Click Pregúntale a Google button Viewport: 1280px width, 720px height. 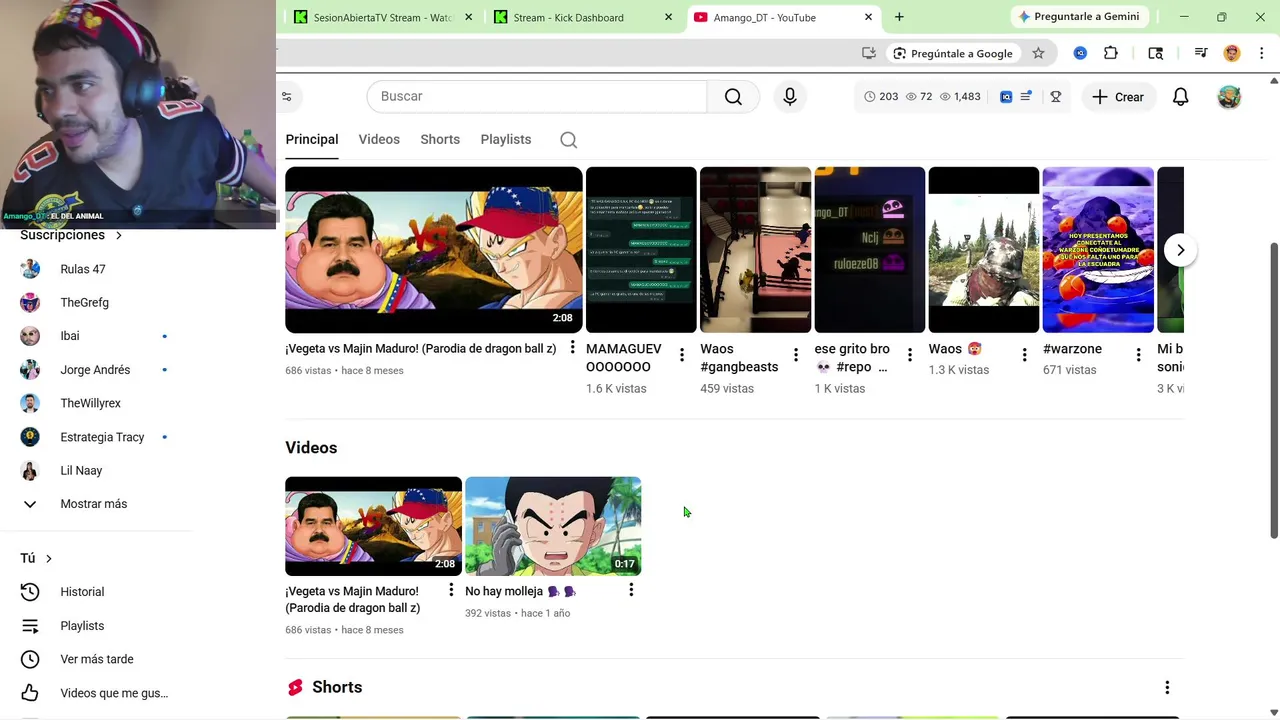point(953,53)
